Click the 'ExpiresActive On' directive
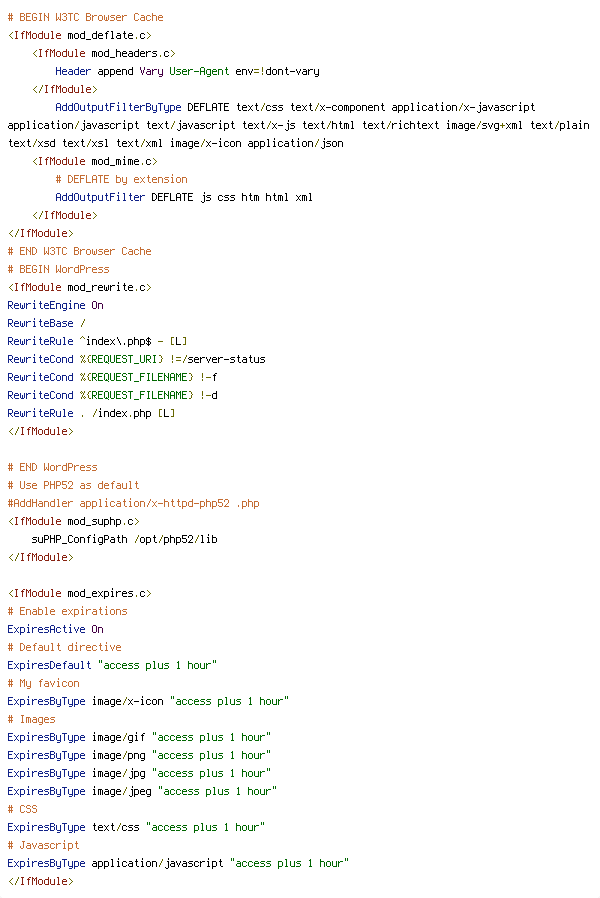This screenshot has width=600, height=898. (56, 629)
